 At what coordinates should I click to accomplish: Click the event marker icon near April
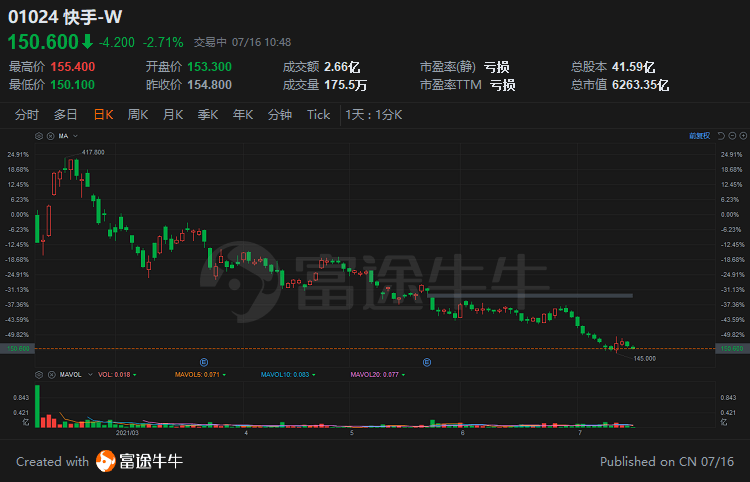(x=204, y=362)
